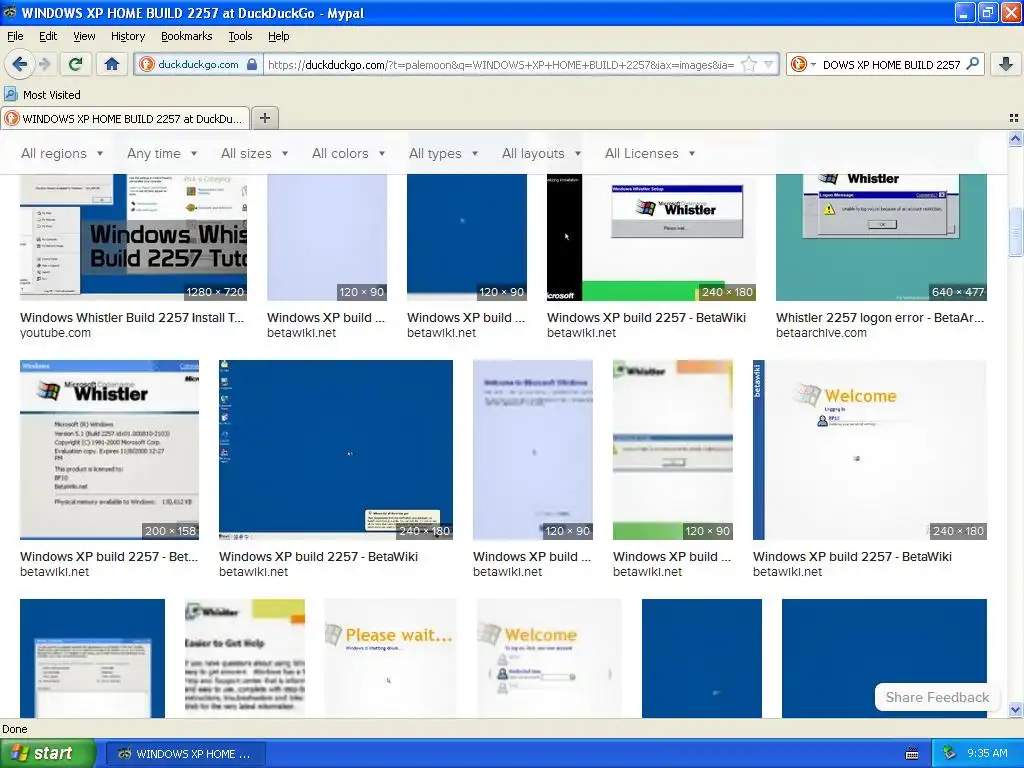Click the address bar URL field
1024x768 pixels.
point(502,65)
